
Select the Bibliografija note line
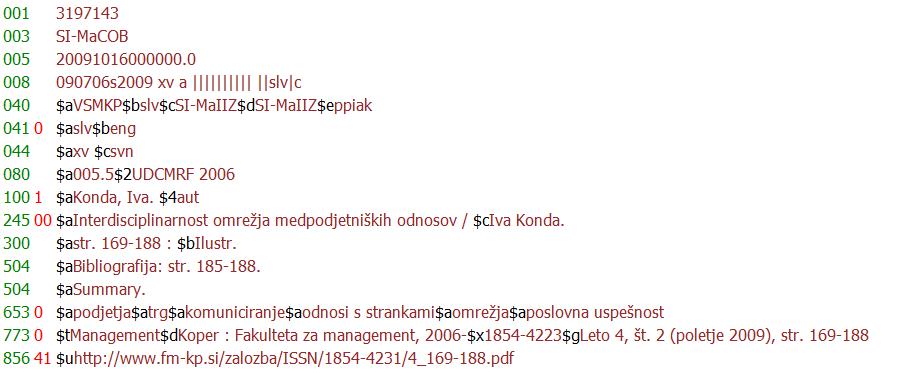click(158, 267)
